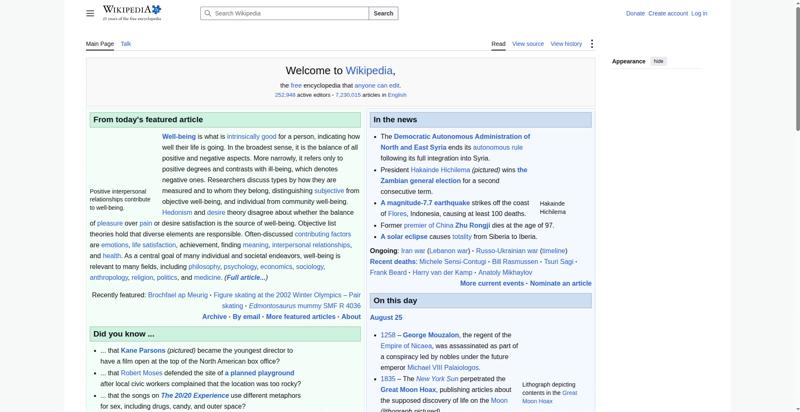Open 'A solar eclipse' link
800x412 pixels.
(x=404, y=237)
